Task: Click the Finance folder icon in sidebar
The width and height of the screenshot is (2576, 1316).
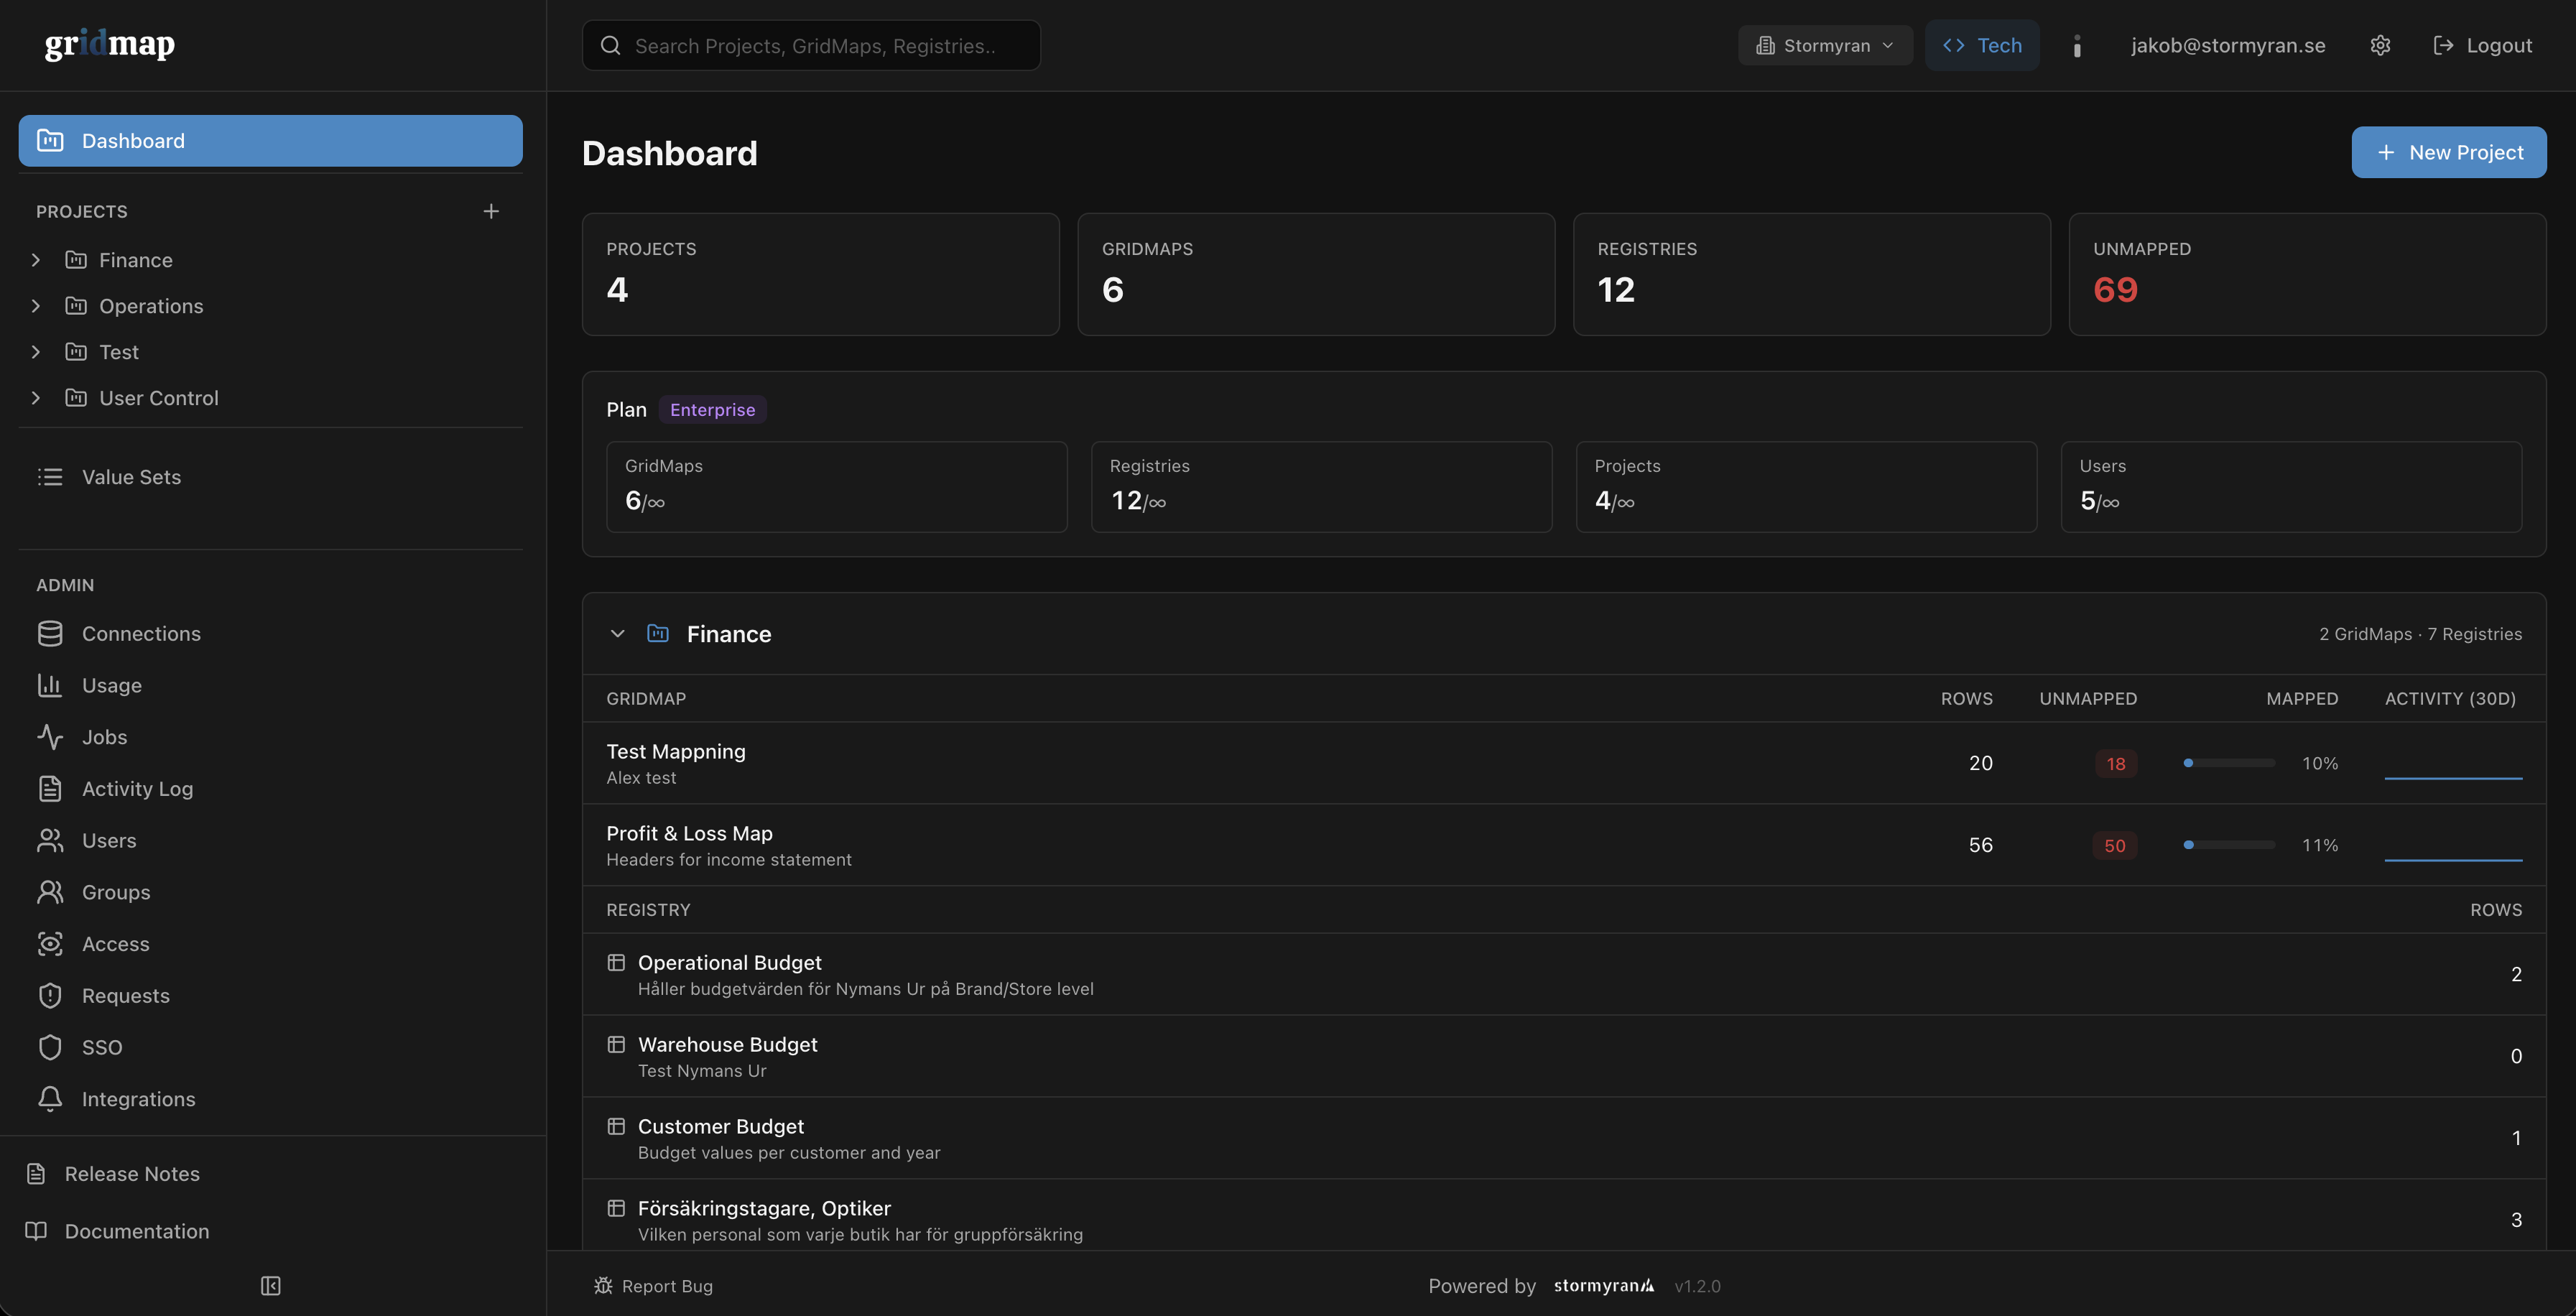Action: [x=76, y=260]
